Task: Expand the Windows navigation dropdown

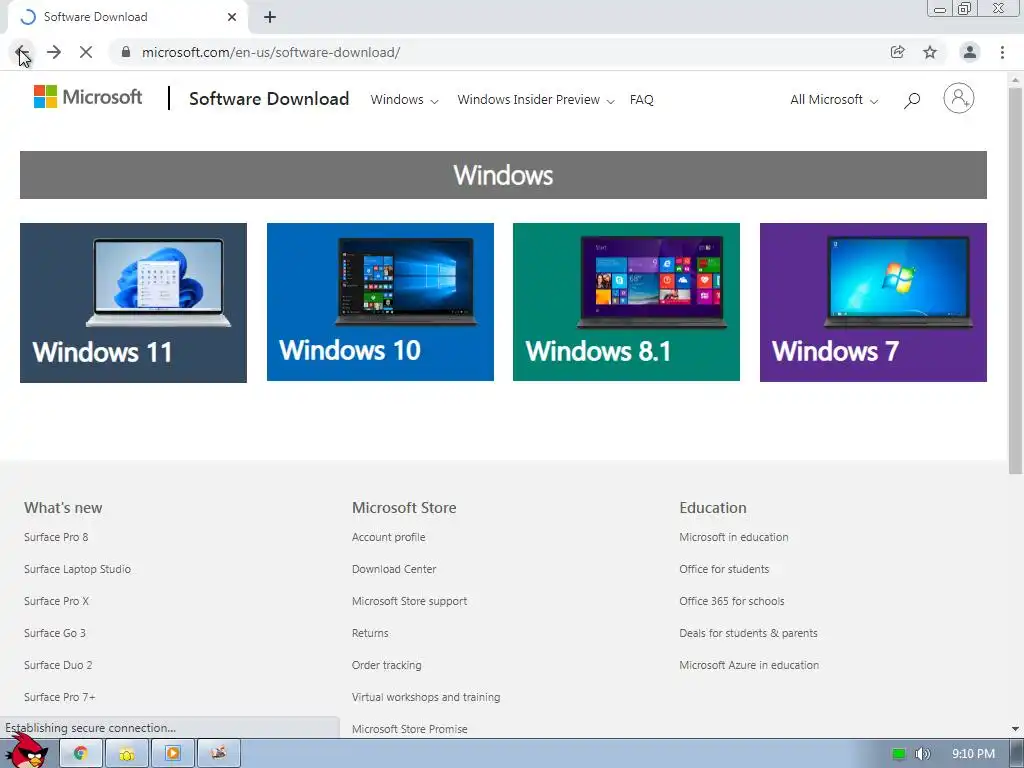Action: (x=404, y=100)
